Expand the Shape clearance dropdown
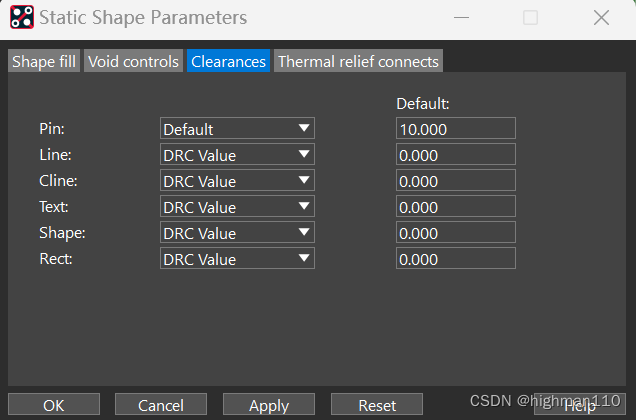Image resolution: width=636 pixels, height=420 pixels. tap(237, 233)
